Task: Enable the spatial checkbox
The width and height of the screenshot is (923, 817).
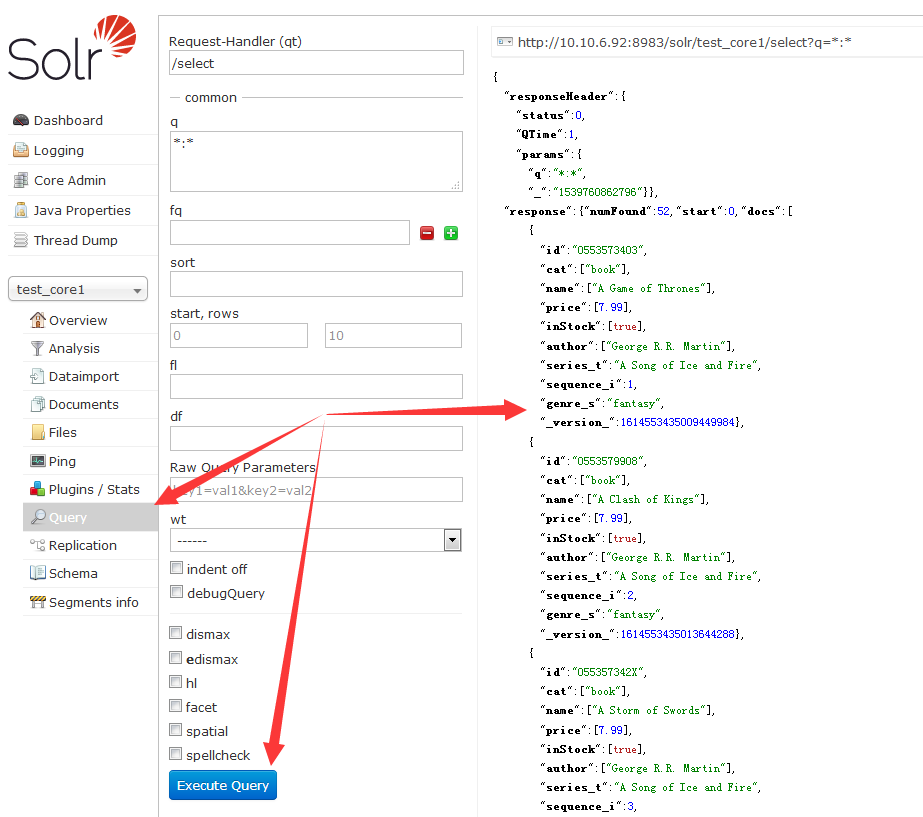Action: click(175, 730)
